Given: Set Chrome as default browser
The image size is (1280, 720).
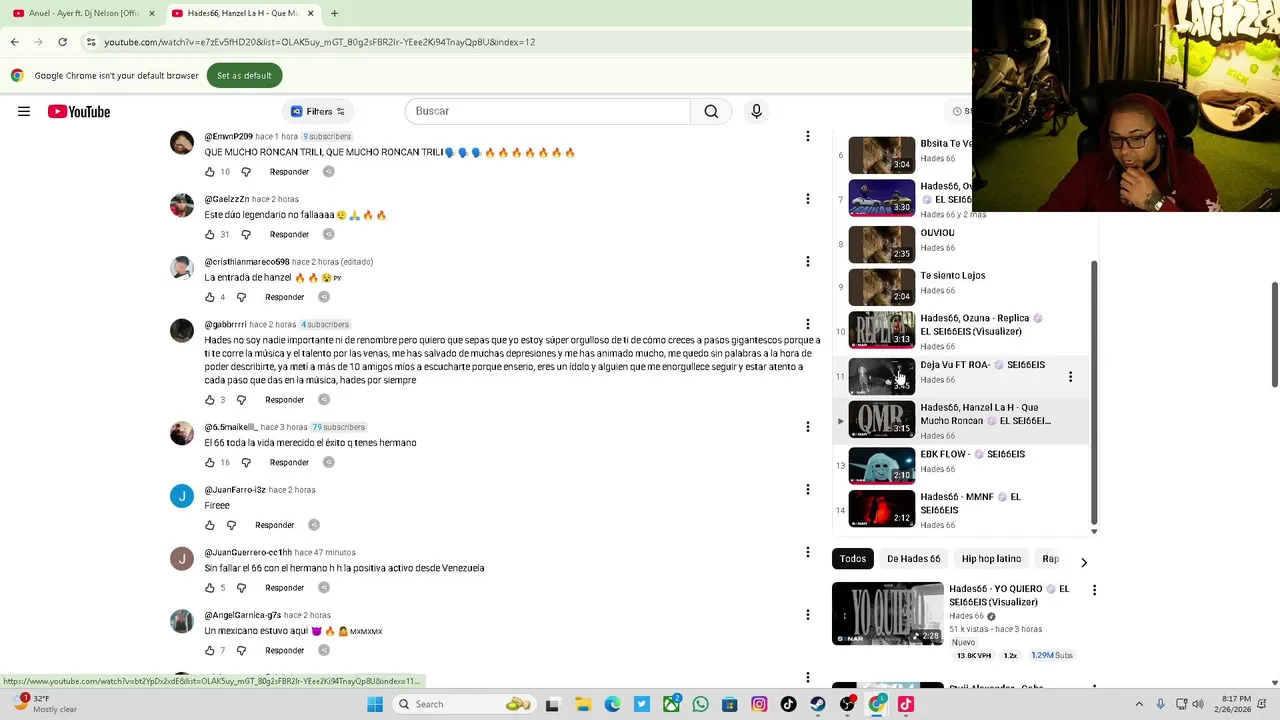Looking at the screenshot, I should (244, 75).
